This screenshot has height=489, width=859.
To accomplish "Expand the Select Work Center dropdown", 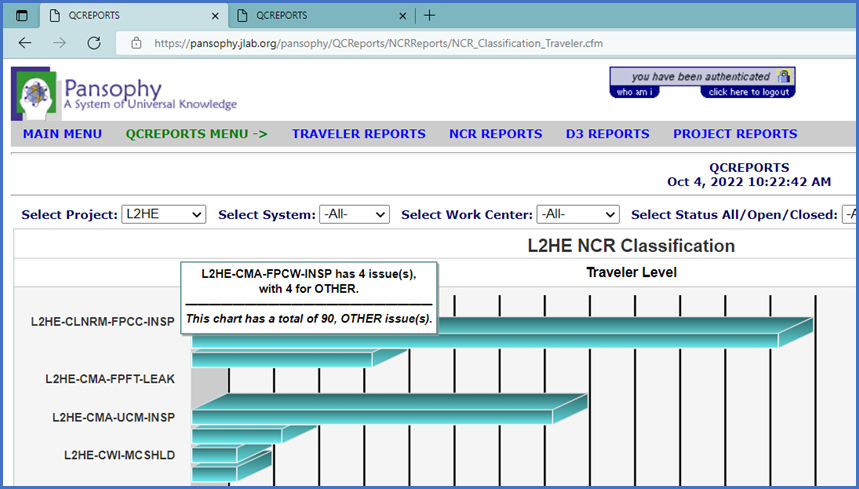I will [578, 214].
